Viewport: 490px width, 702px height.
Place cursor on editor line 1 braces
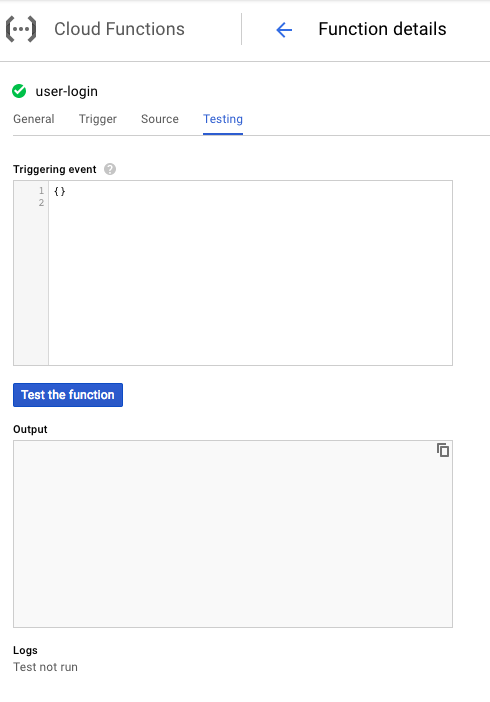tap(60, 192)
